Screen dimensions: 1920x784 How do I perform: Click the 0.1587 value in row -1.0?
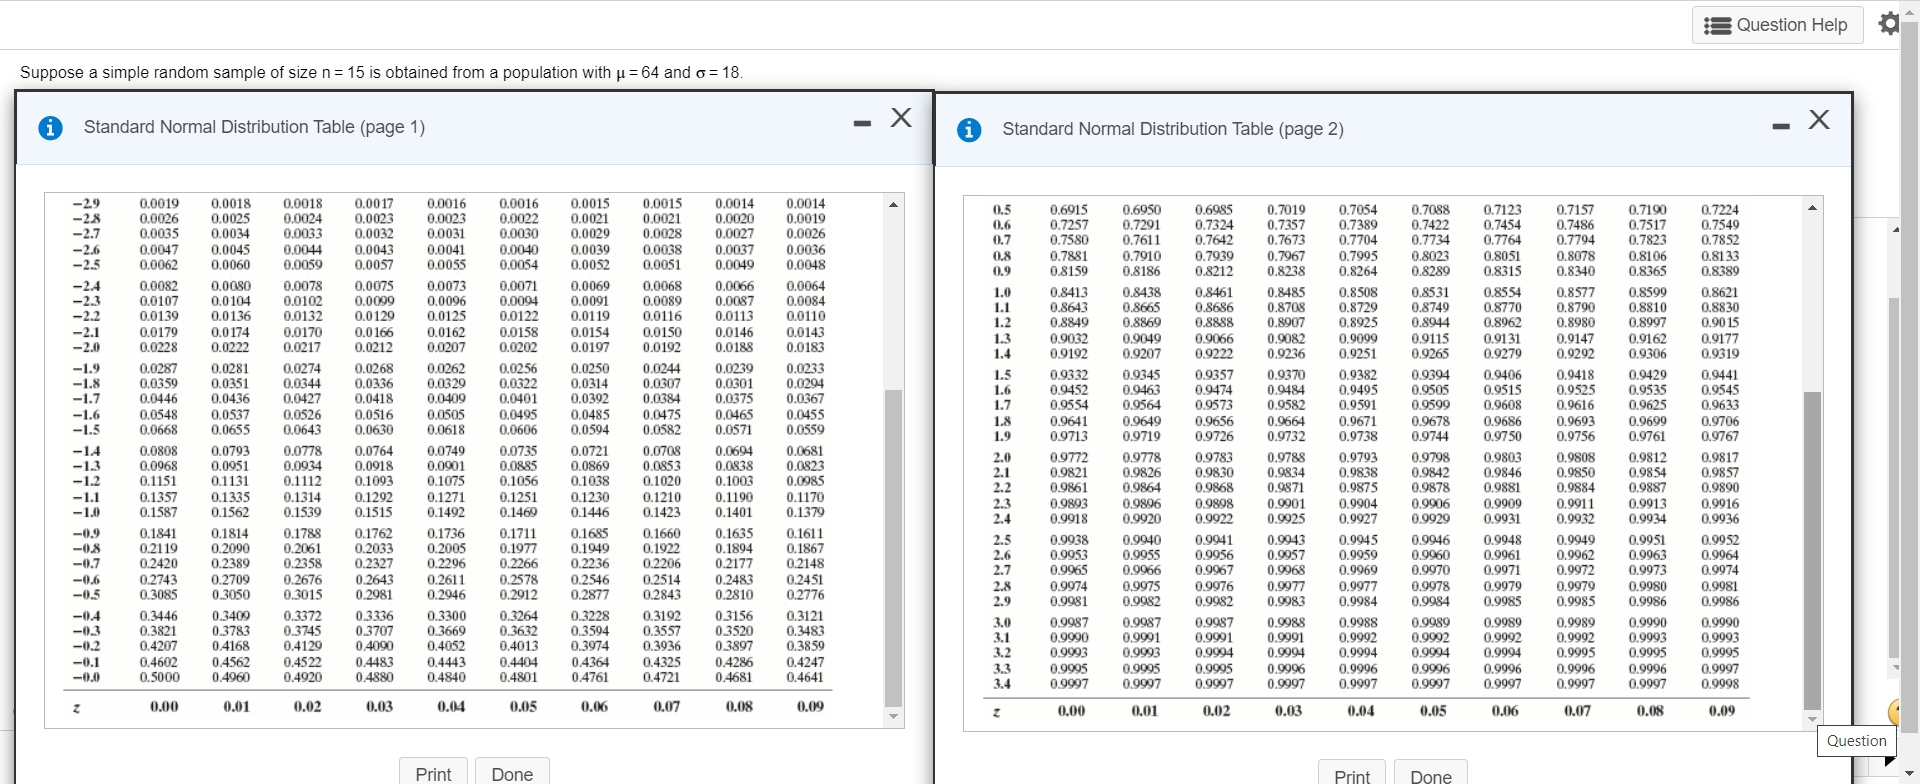coord(159,512)
